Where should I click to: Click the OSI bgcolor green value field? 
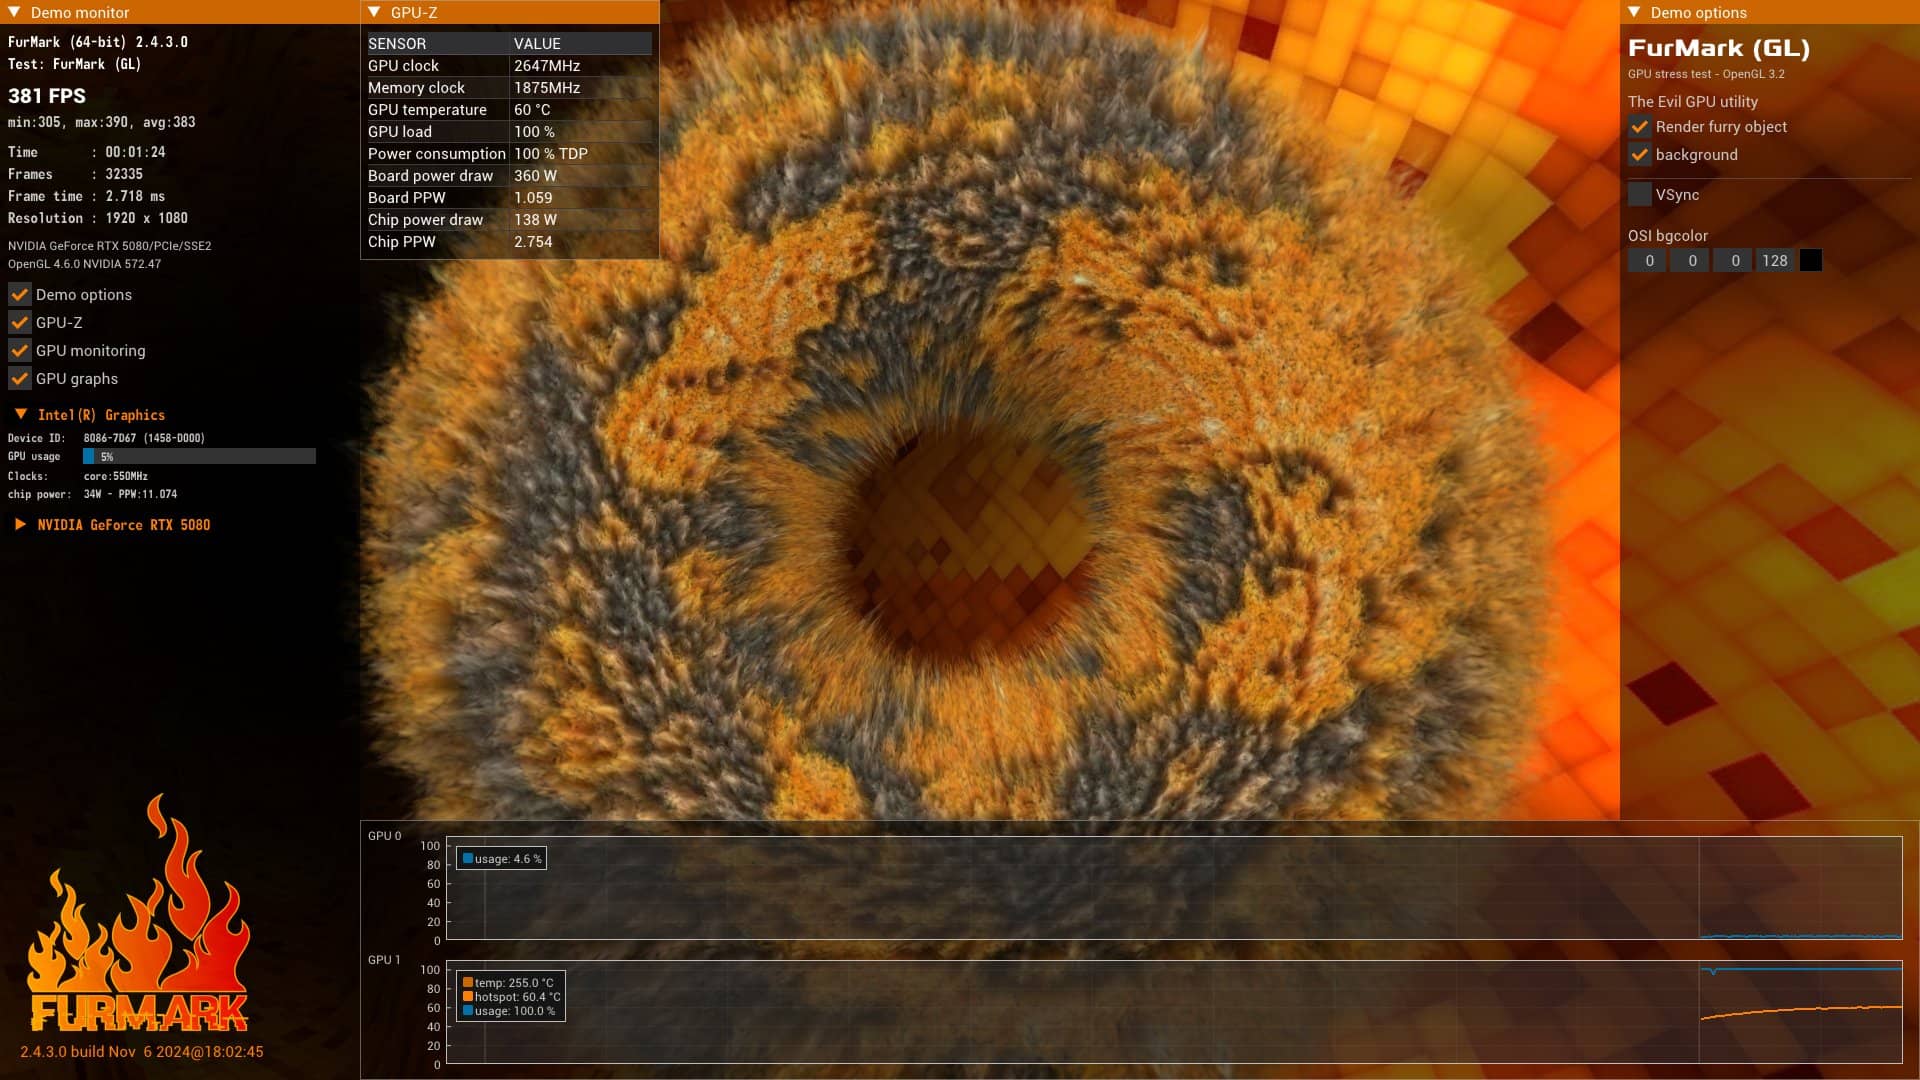pos(1691,261)
